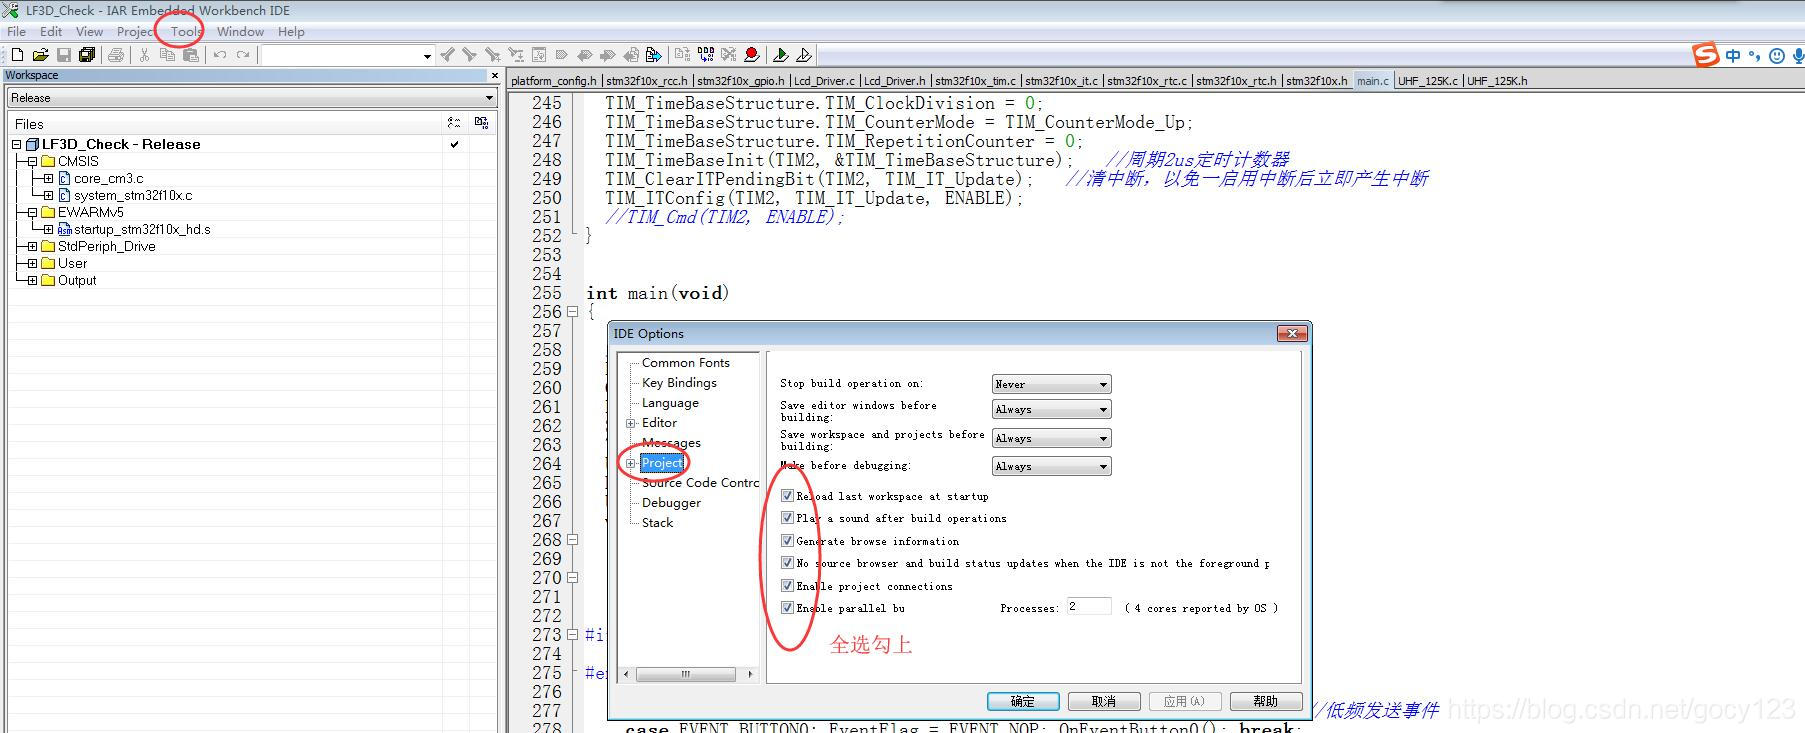This screenshot has height=733, width=1805.
Task: Open the Tools menu
Action: click(x=186, y=31)
